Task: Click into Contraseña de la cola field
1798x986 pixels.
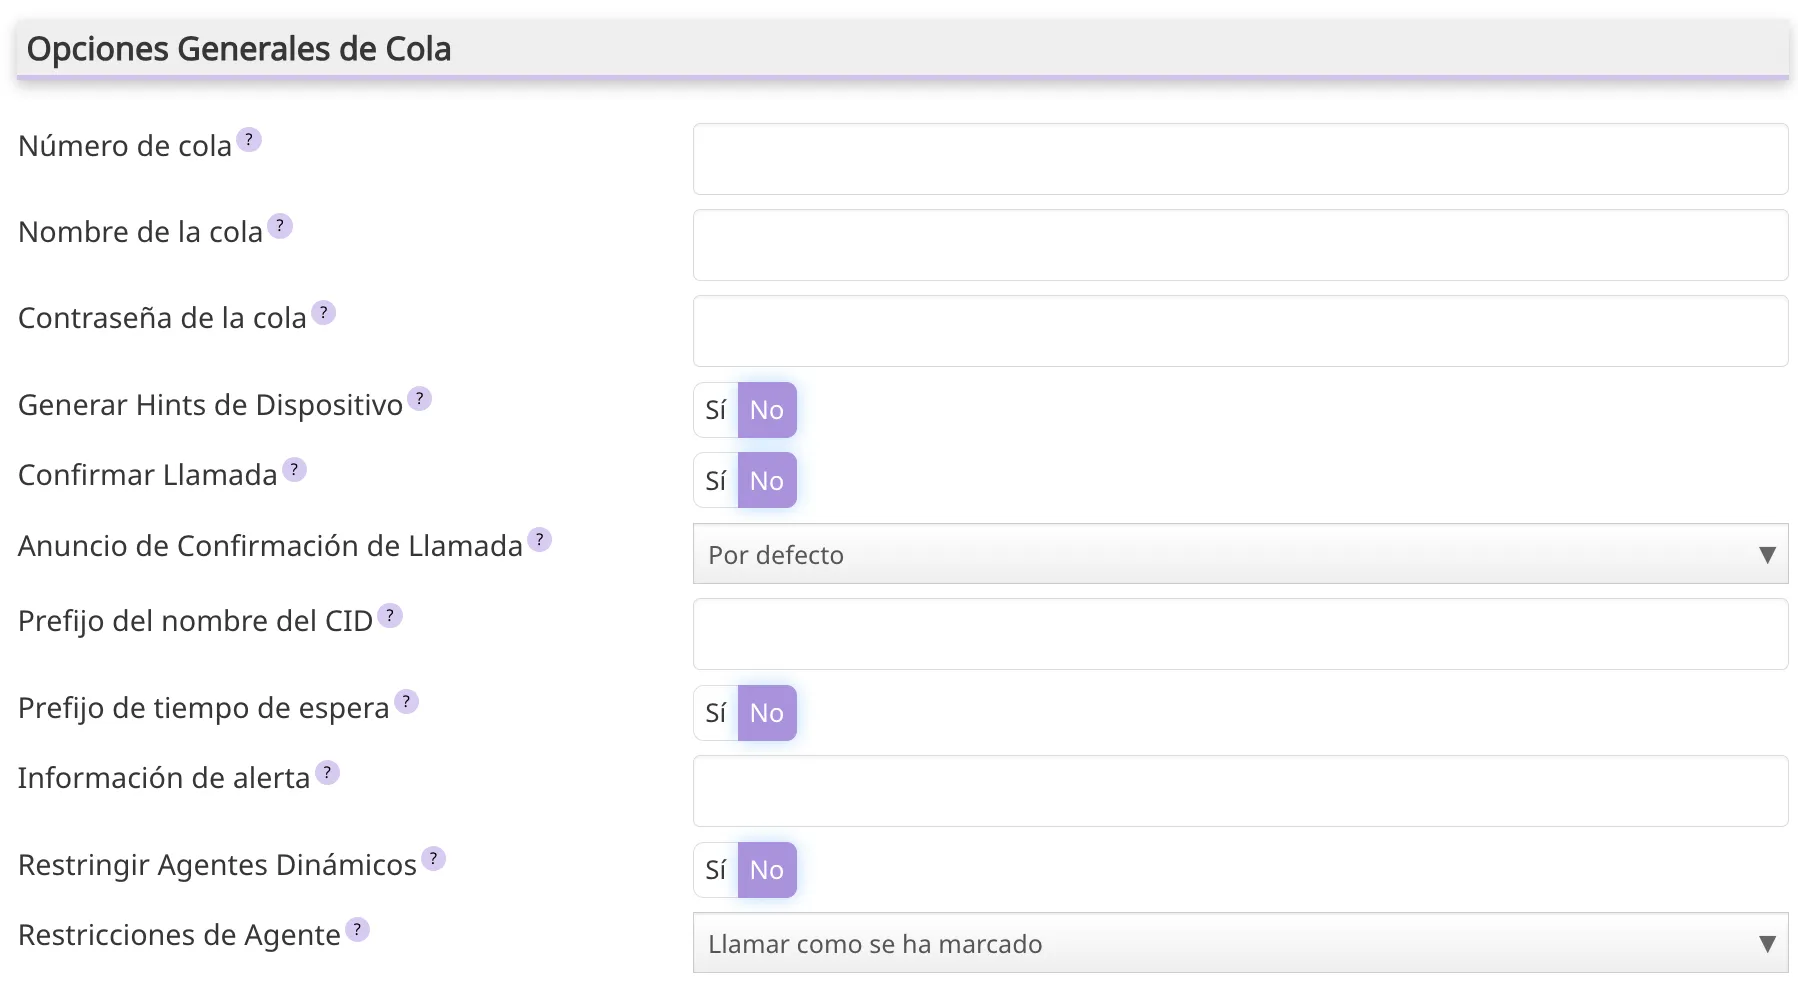Action: click(1240, 331)
